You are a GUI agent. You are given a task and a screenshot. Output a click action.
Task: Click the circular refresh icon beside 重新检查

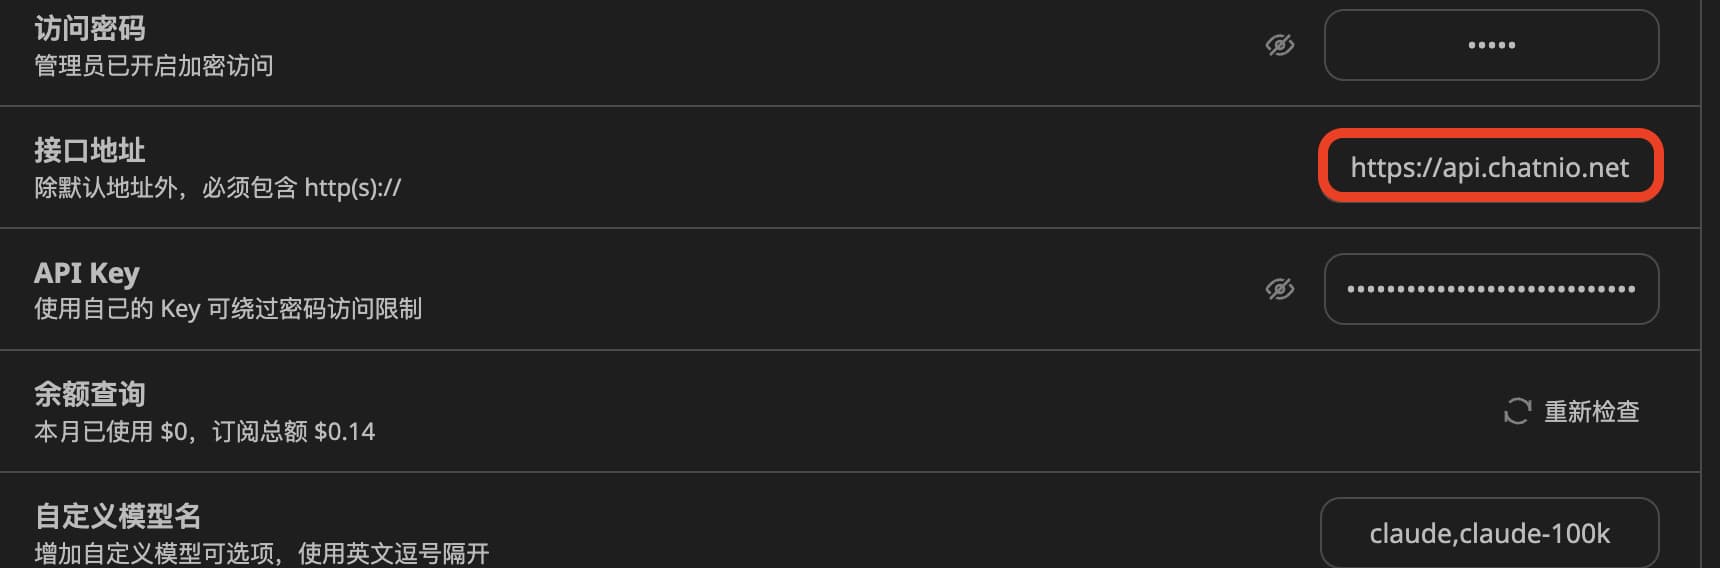point(1517,411)
